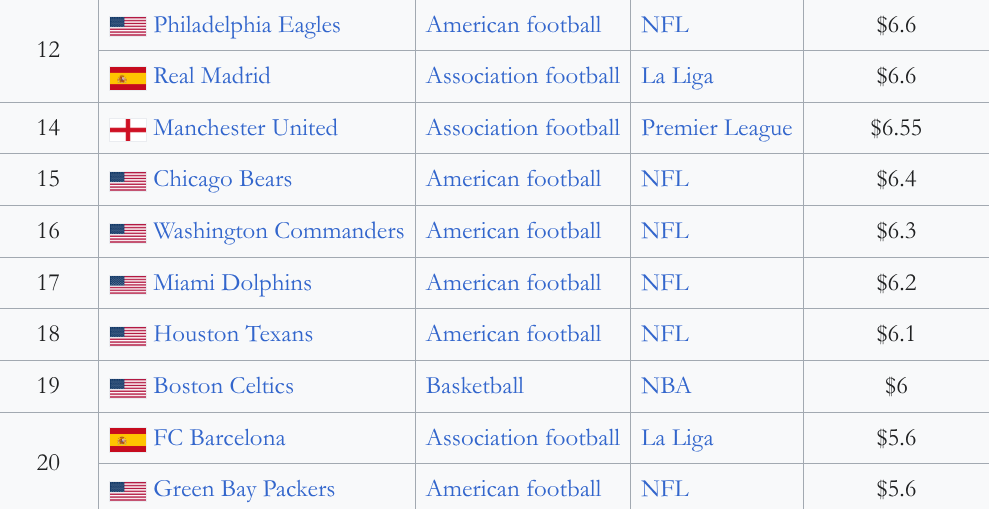This screenshot has height=509, width=989.
Task: Click the US flag beside Miami Dolphins
Action: click(x=128, y=284)
